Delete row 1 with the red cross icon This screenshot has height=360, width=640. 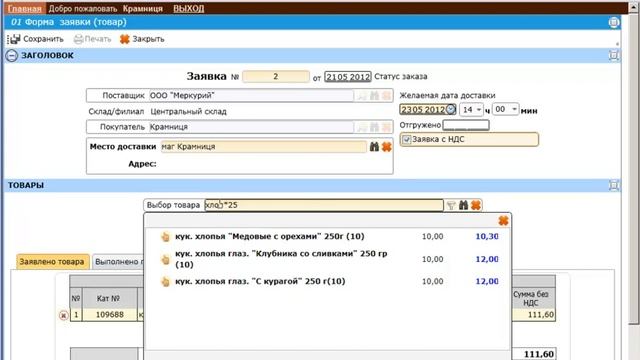[x=63, y=315]
